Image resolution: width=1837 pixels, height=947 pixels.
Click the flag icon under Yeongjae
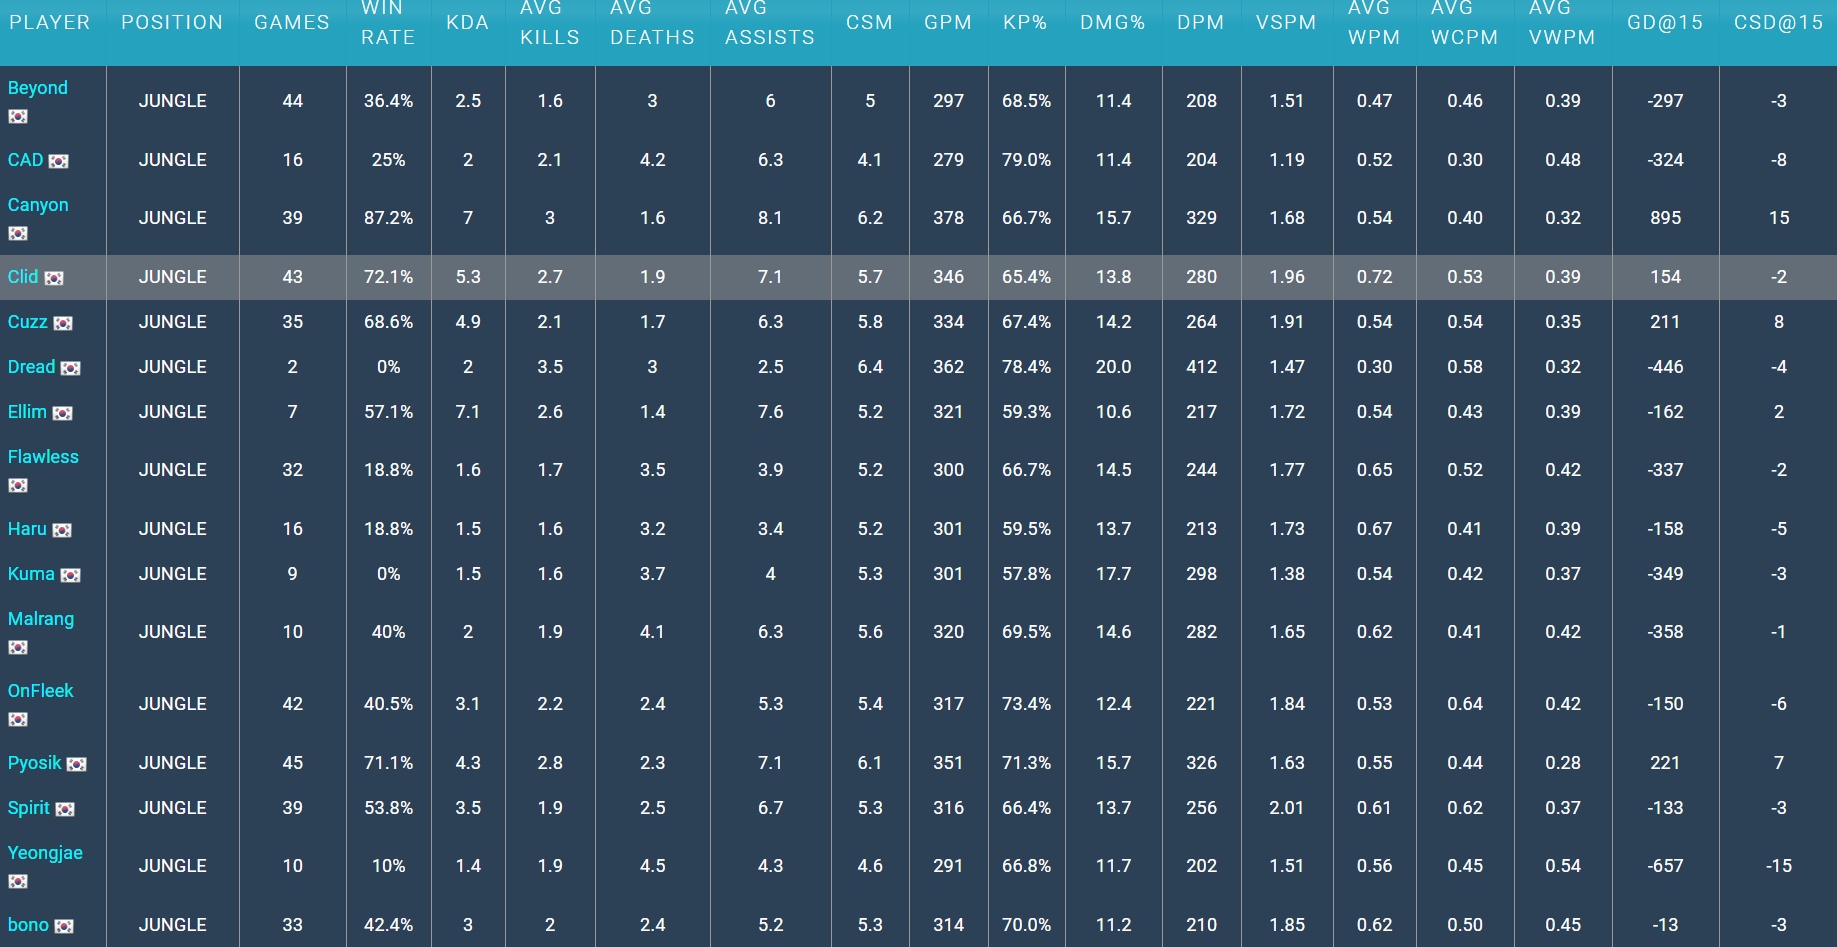[17, 882]
